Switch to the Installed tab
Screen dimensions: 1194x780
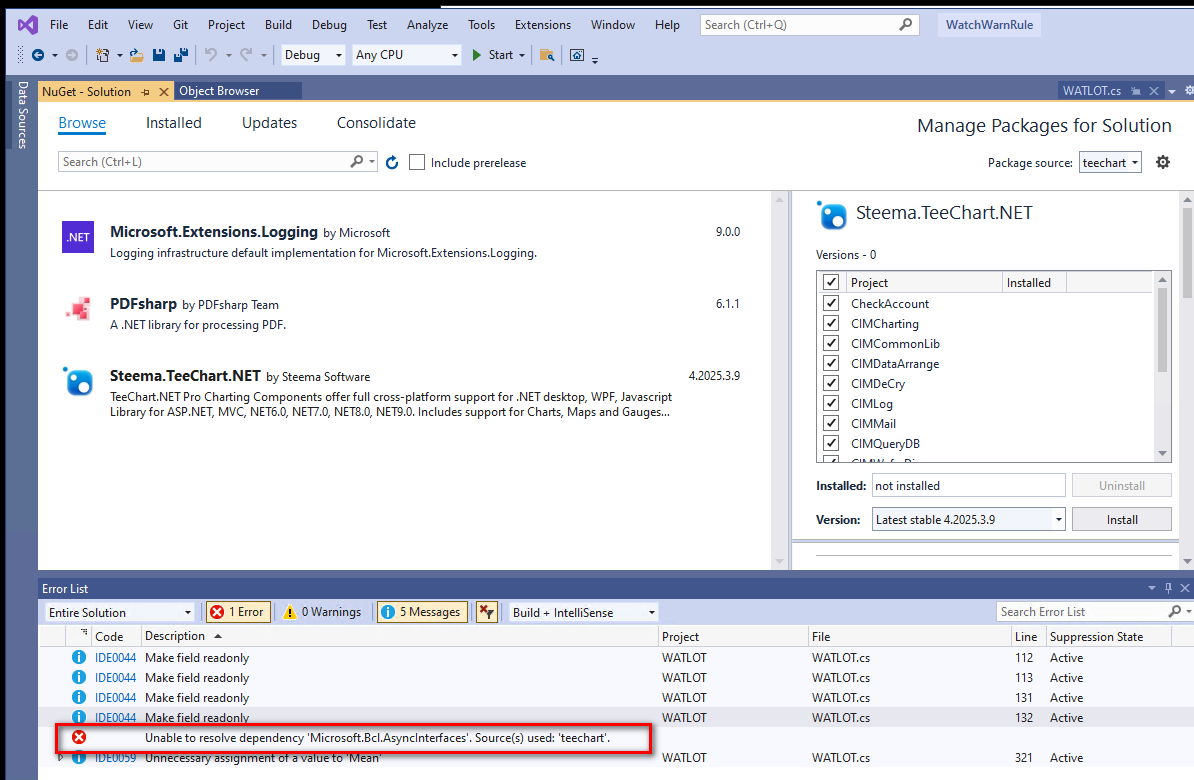tap(174, 123)
